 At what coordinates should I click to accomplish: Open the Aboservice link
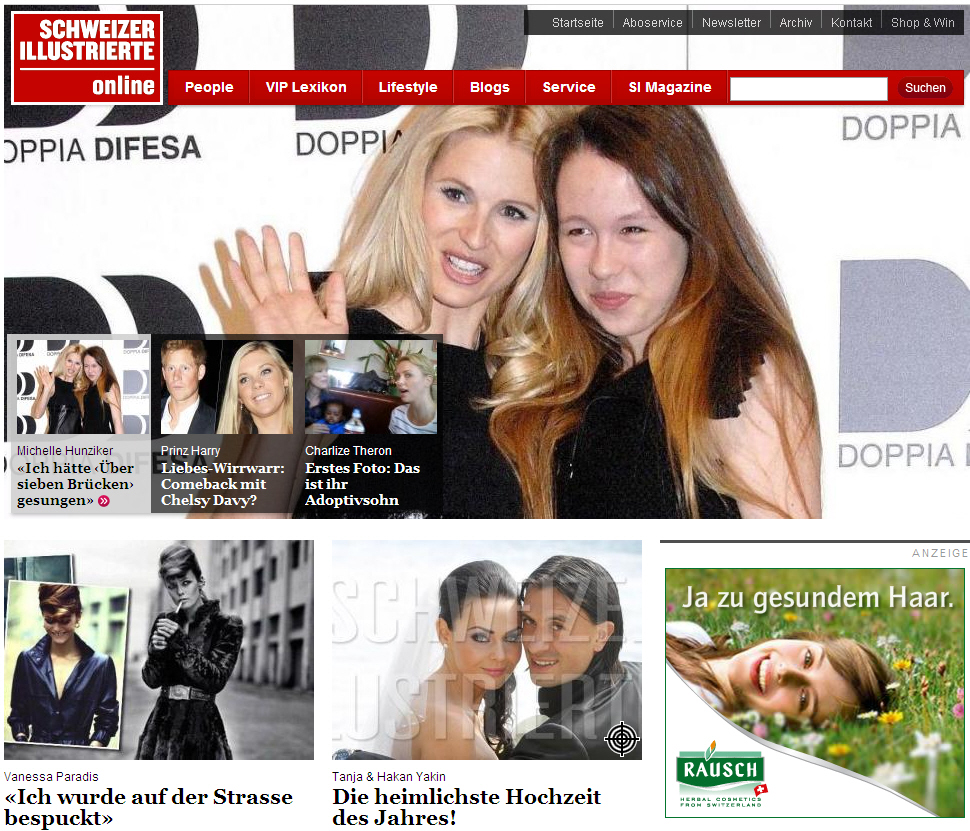point(652,23)
